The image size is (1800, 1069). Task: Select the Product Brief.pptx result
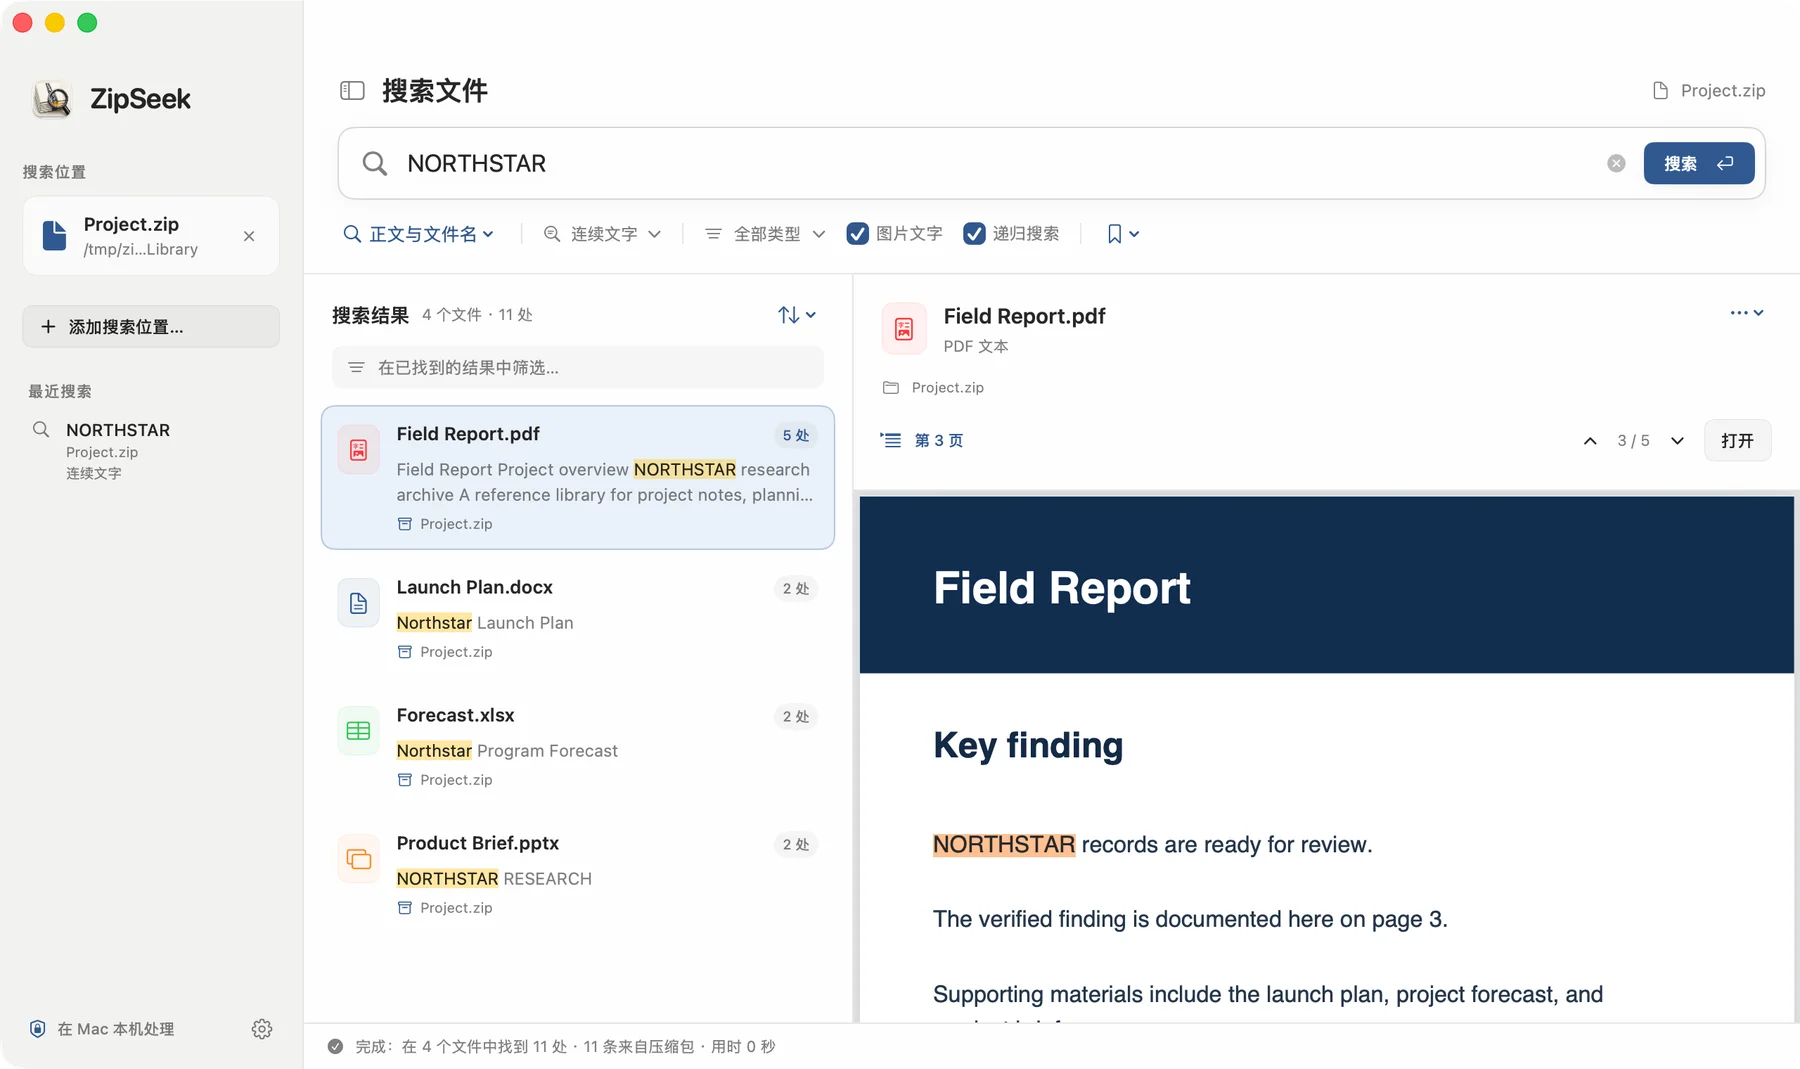(x=578, y=874)
